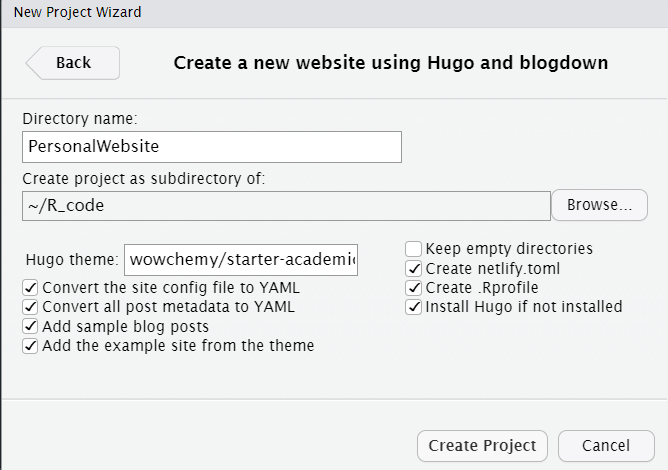Viewport: 668px width, 470px height.
Task: Uncheck Convert all post metadata to YAML
Action: 30,307
